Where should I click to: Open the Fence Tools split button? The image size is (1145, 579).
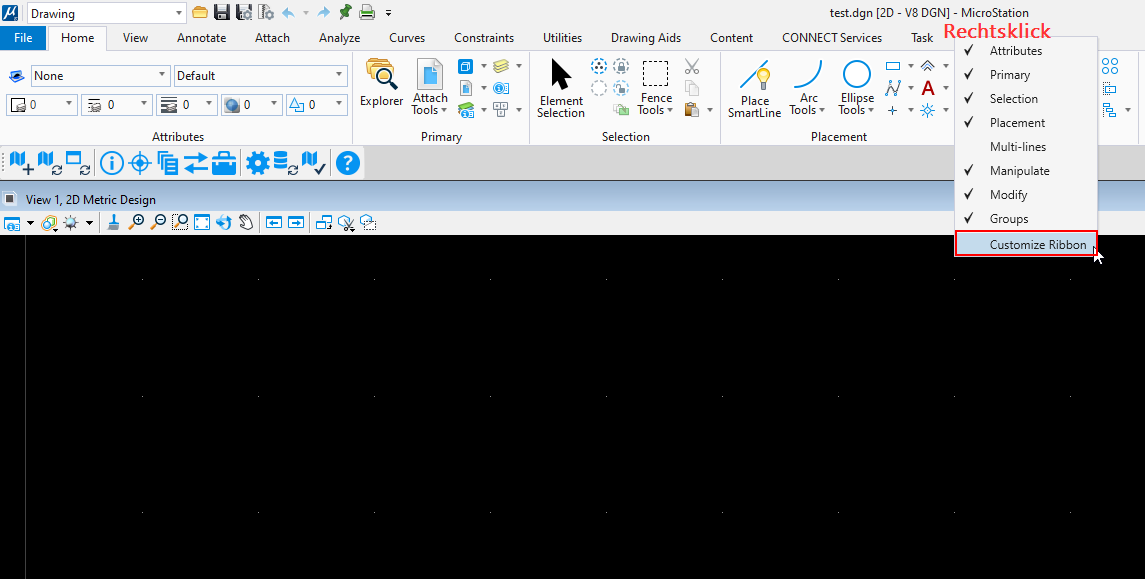click(656, 88)
